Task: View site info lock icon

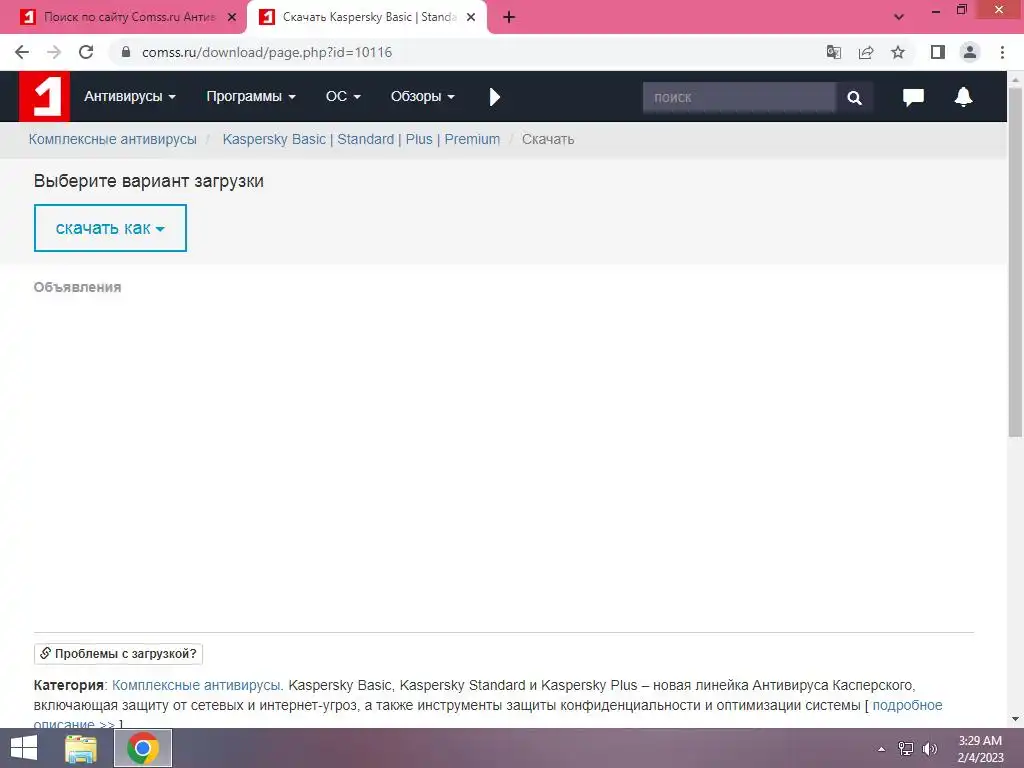Action: tap(126, 52)
